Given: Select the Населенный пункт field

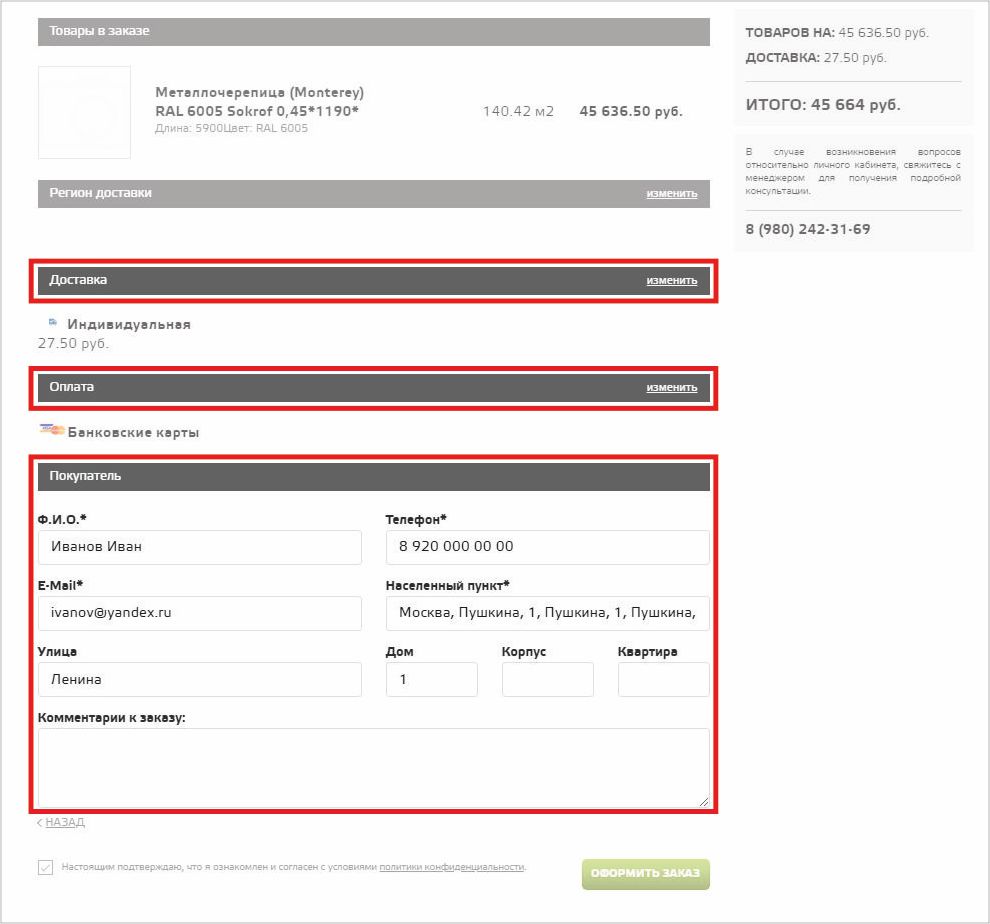Looking at the screenshot, I should (547, 613).
